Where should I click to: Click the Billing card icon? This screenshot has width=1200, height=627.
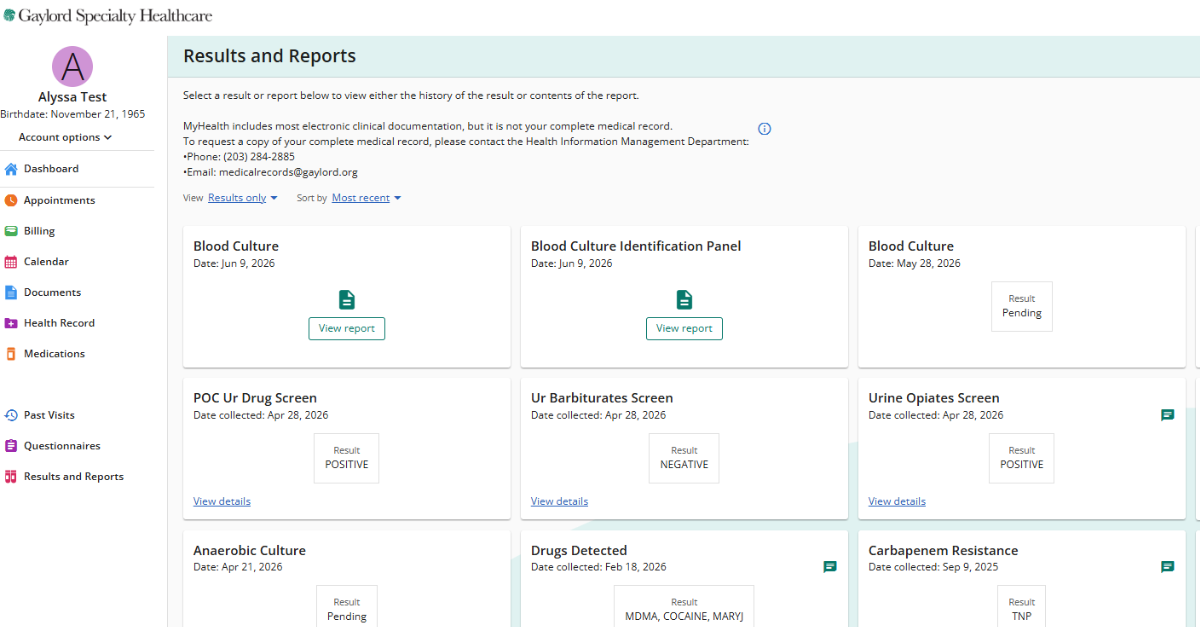11,231
